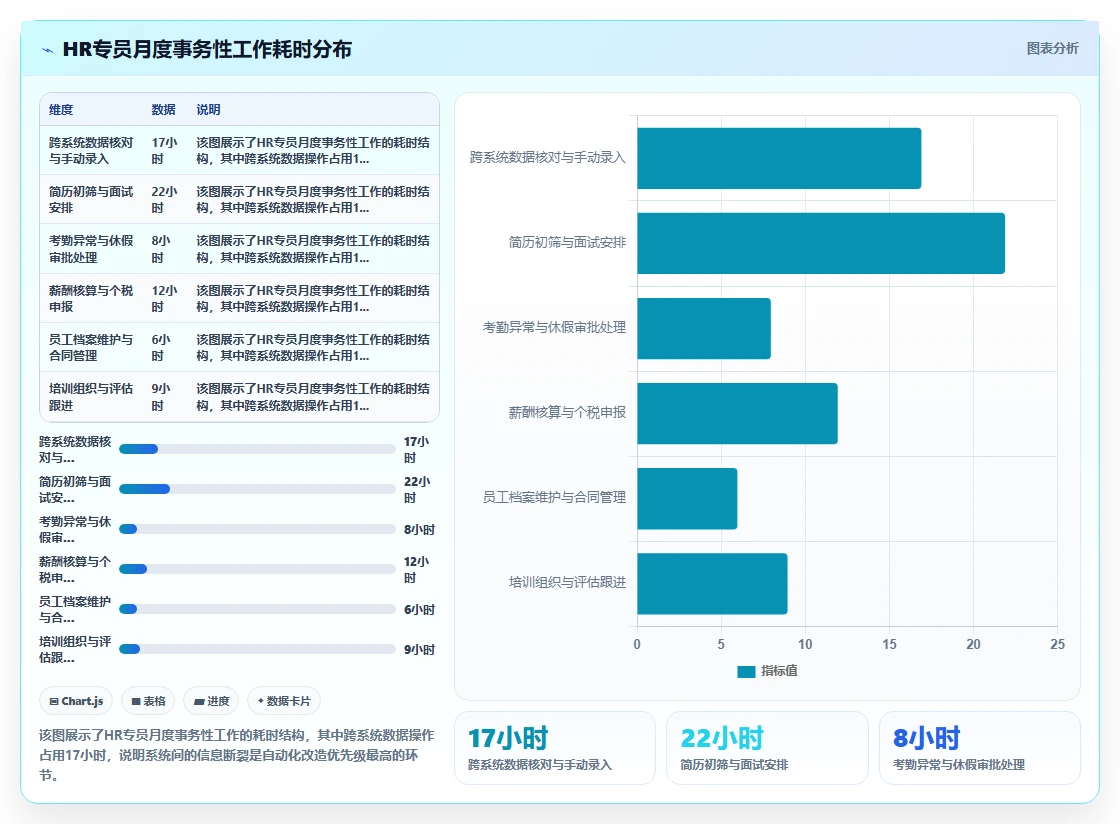Select table row 考勤异常与休假审批处理
Screen dimensions: 1120x824
point(239,249)
